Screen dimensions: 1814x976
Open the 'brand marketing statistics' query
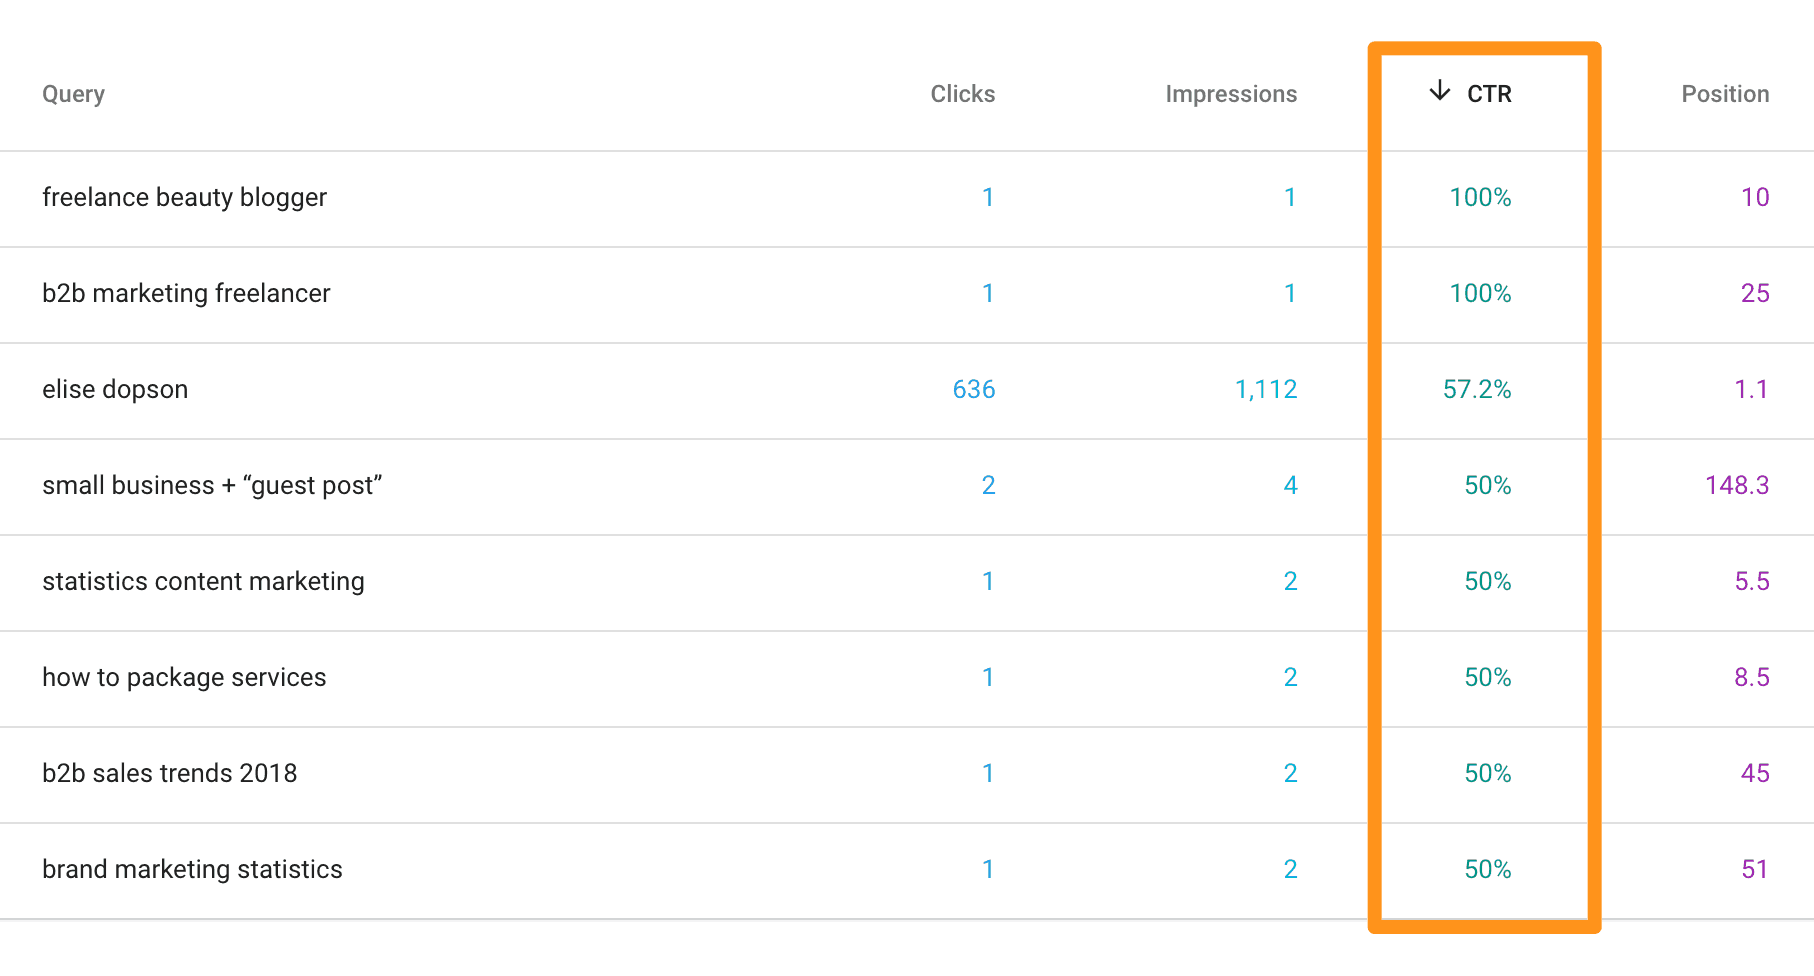click(192, 869)
